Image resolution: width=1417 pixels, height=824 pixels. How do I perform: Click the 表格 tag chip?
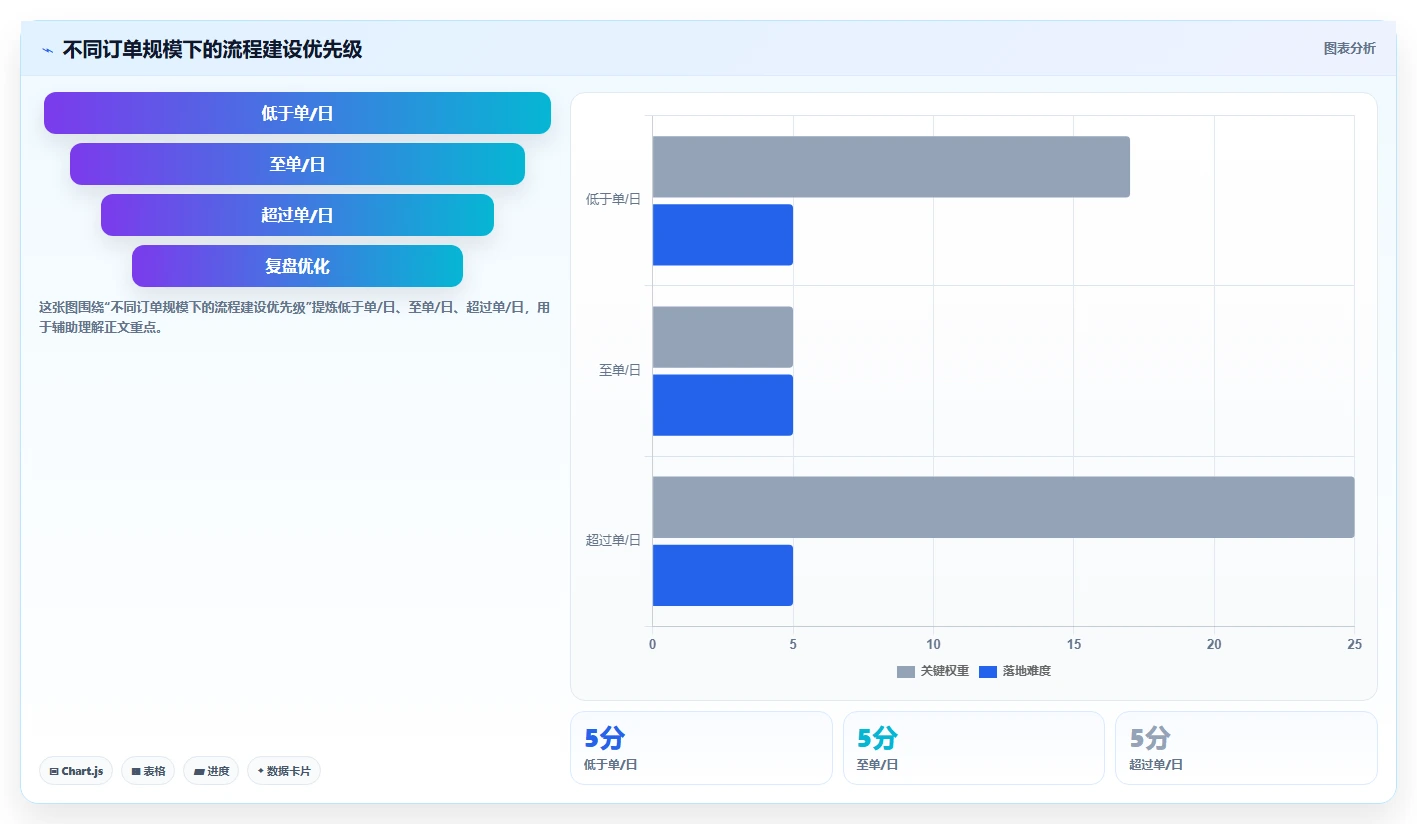pyautogui.click(x=148, y=771)
